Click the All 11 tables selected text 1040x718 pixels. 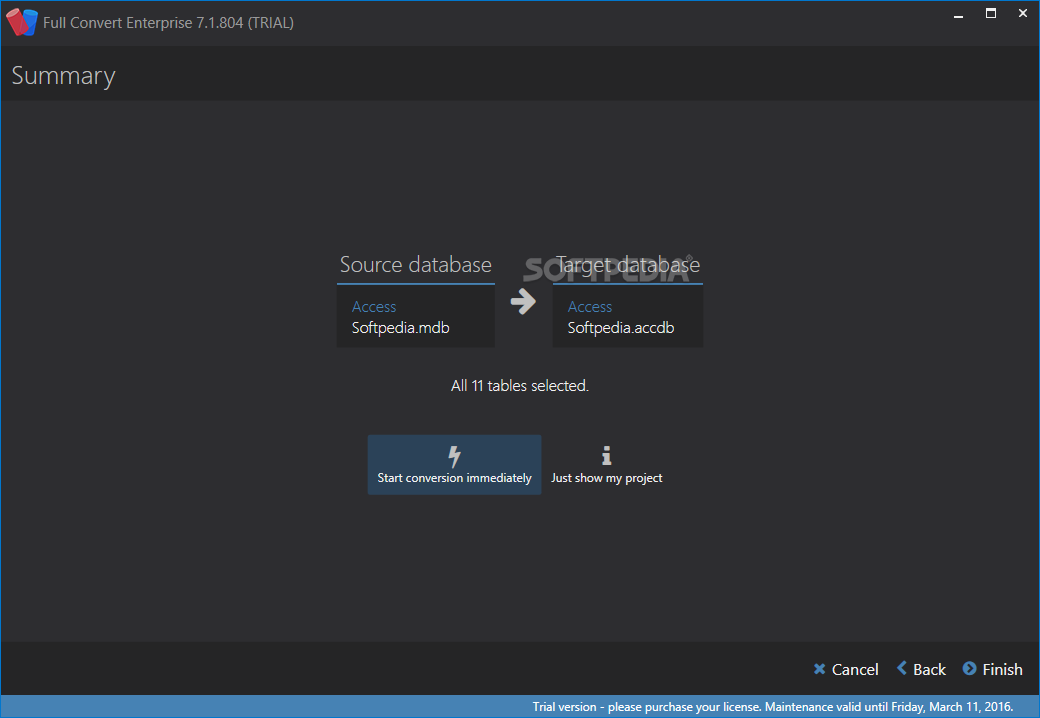click(520, 386)
